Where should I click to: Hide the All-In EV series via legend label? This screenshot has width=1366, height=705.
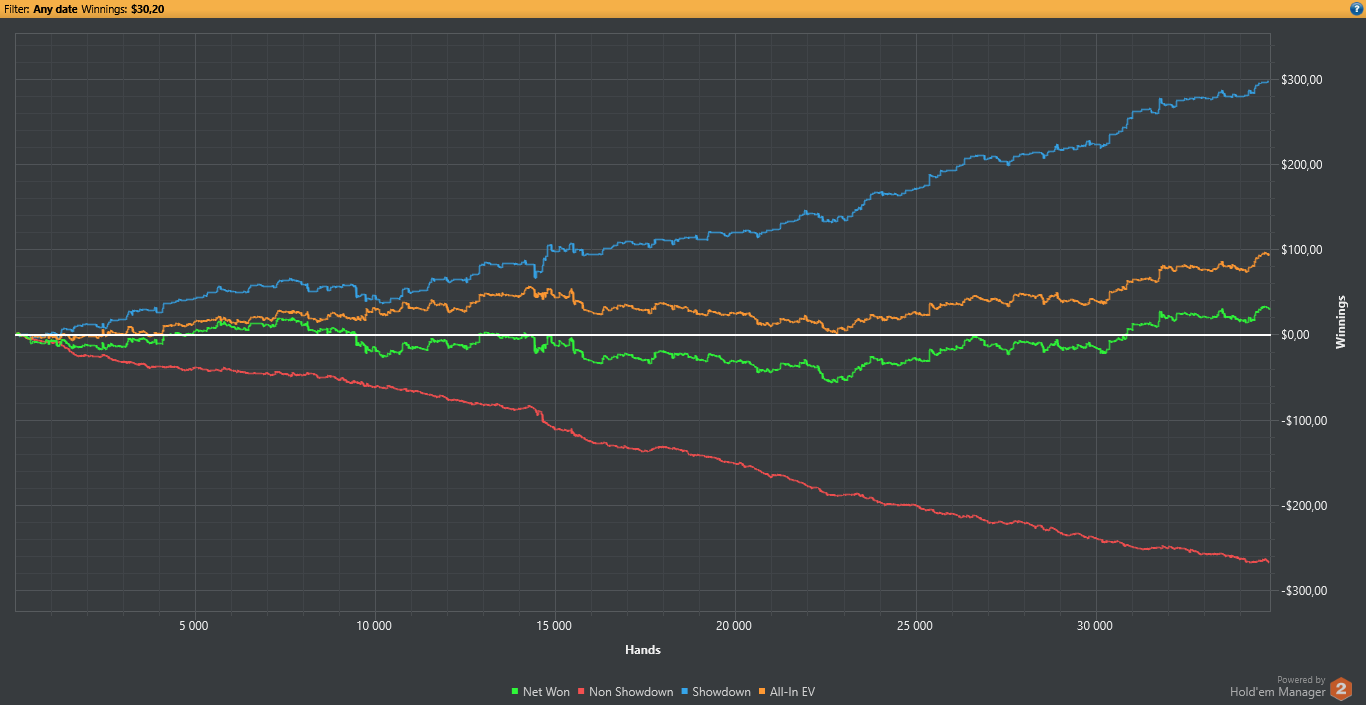tap(793, 692)
